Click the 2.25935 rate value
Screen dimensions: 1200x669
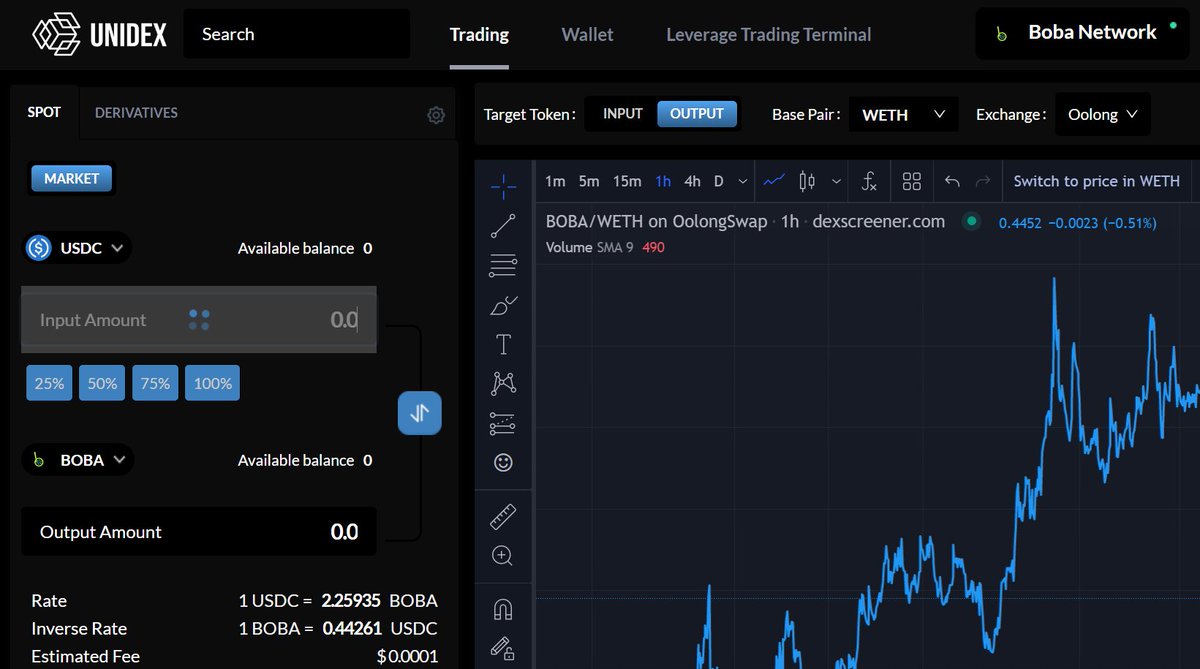coord(351,601)
